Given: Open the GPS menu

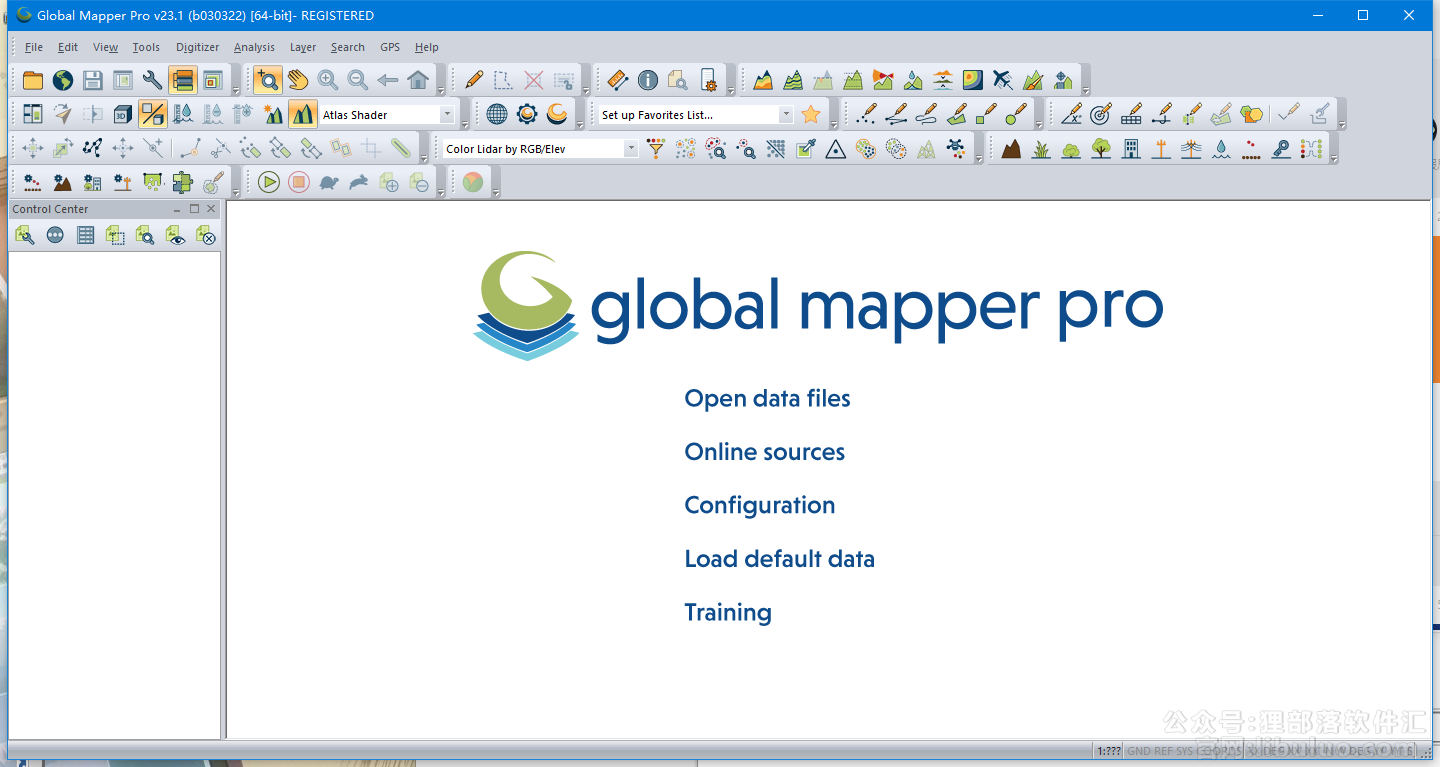Looking at the screenshot, I should pyautogui.click(x=390, y=47).
